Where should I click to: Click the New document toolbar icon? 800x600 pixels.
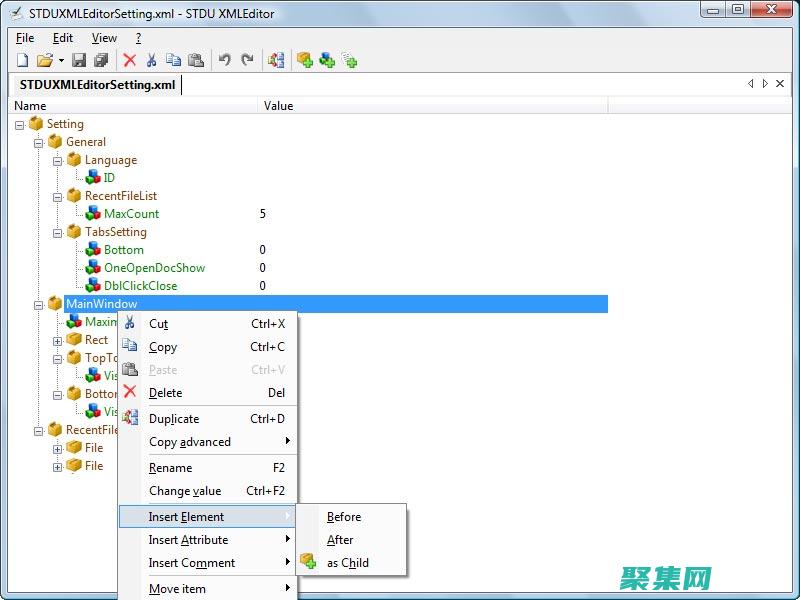[22, 60]
